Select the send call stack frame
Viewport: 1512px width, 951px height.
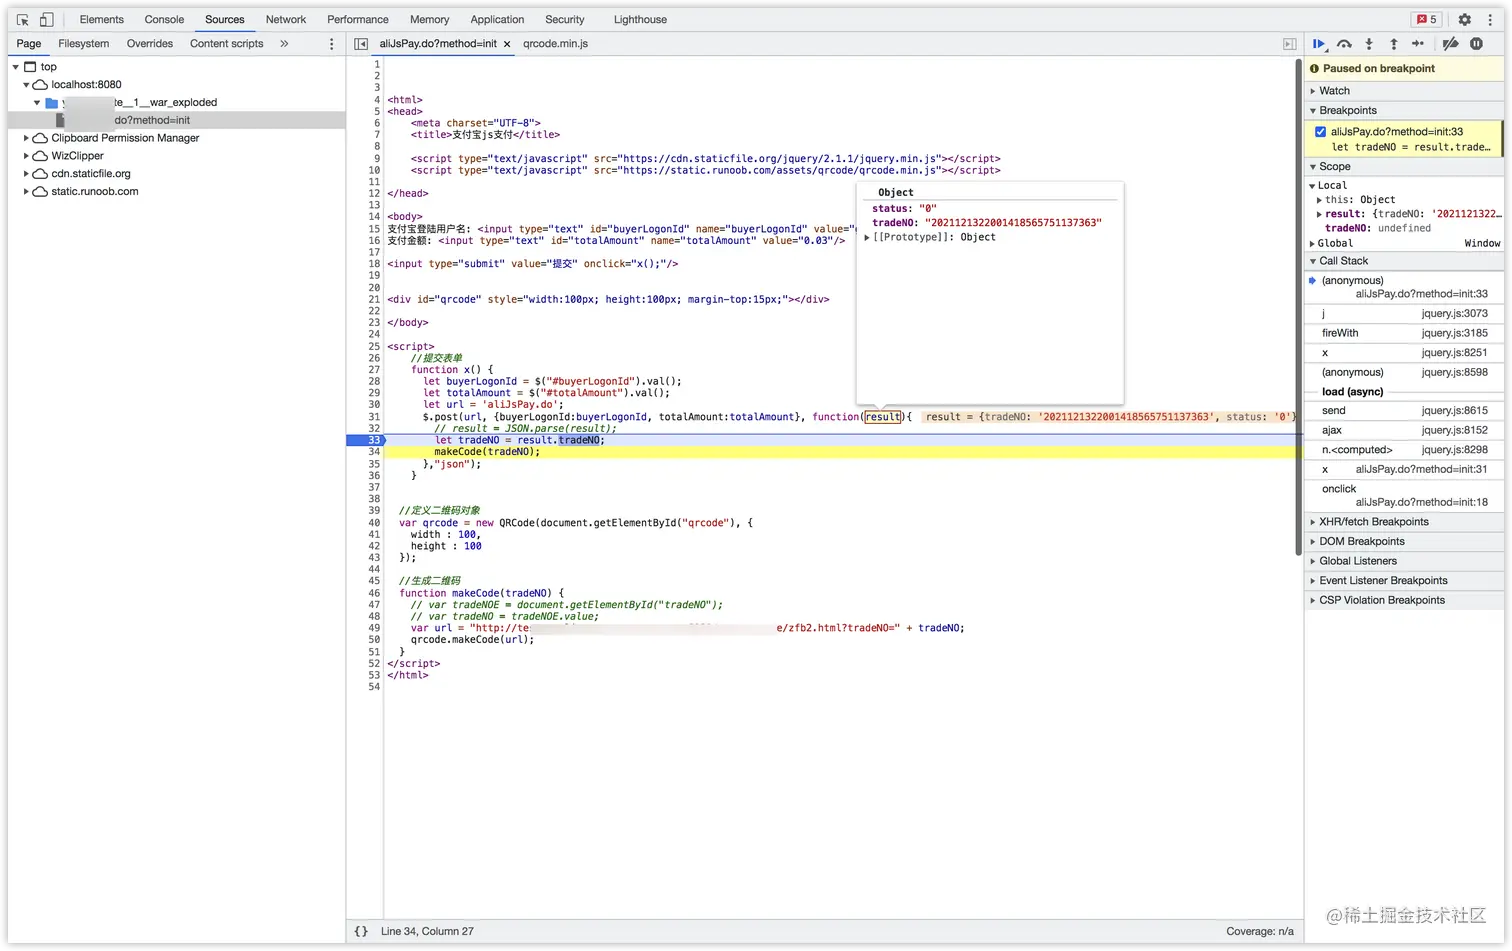click(x=1404, y=411)
